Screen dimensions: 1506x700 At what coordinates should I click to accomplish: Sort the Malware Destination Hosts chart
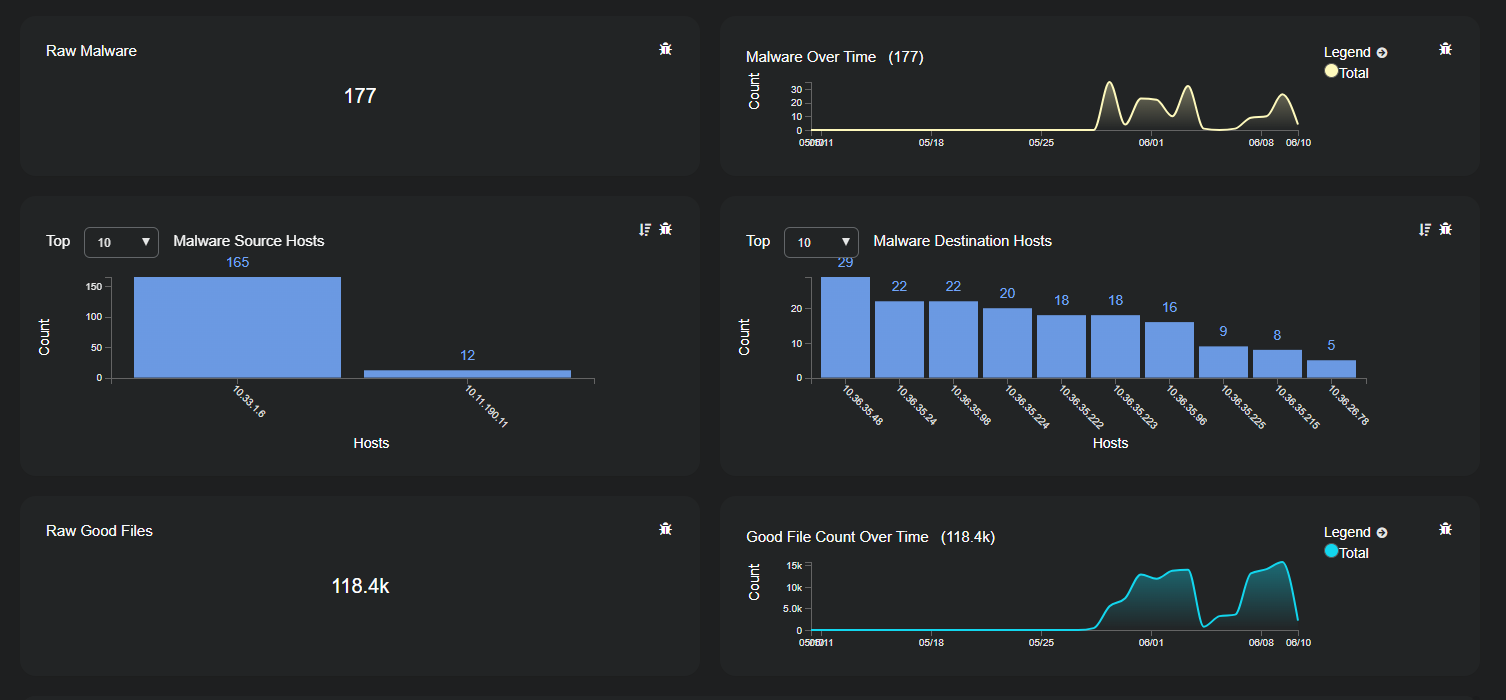coord(1424,229)
